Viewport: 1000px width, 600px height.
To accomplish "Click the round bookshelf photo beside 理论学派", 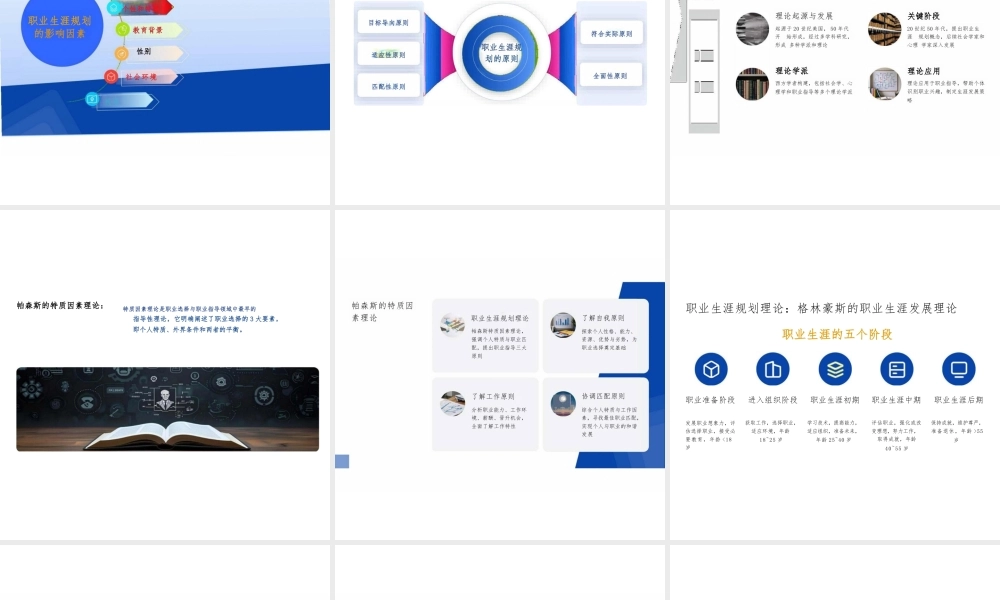I will coord(753,84).
